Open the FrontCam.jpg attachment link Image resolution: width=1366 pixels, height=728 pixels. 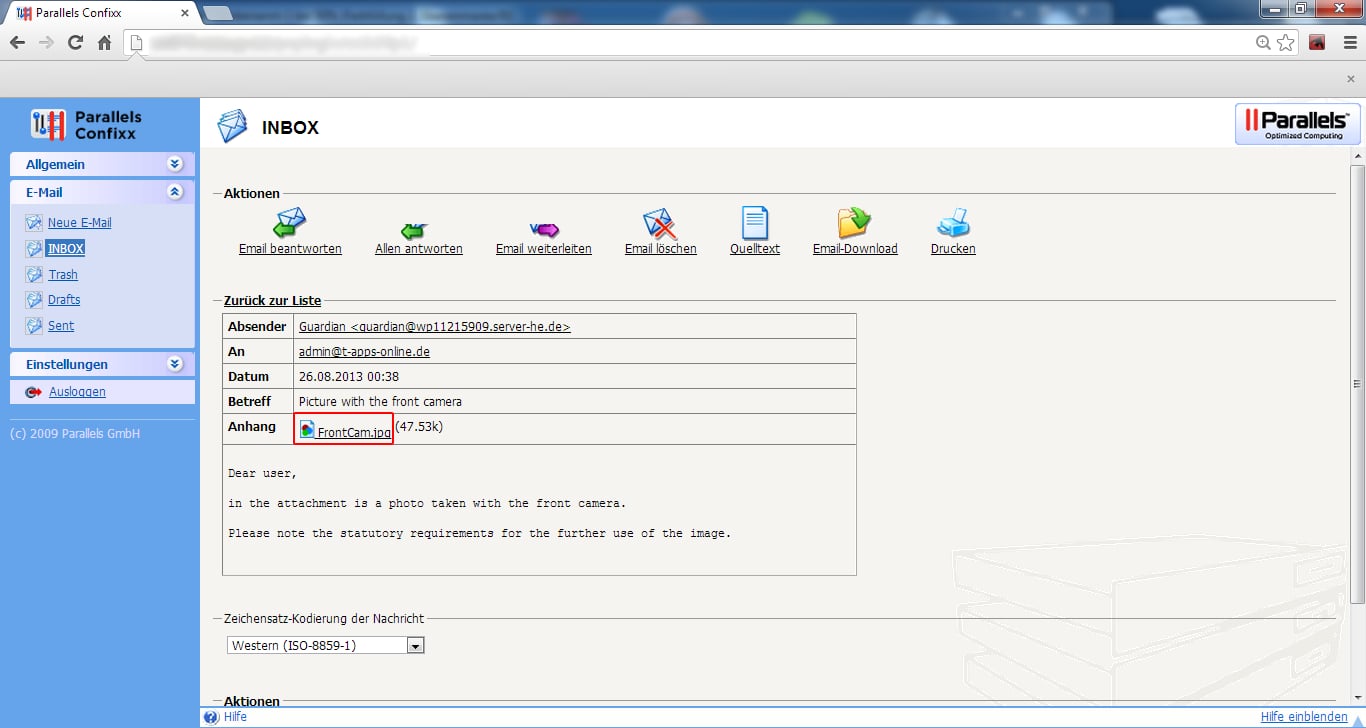[x=354, y=432]
